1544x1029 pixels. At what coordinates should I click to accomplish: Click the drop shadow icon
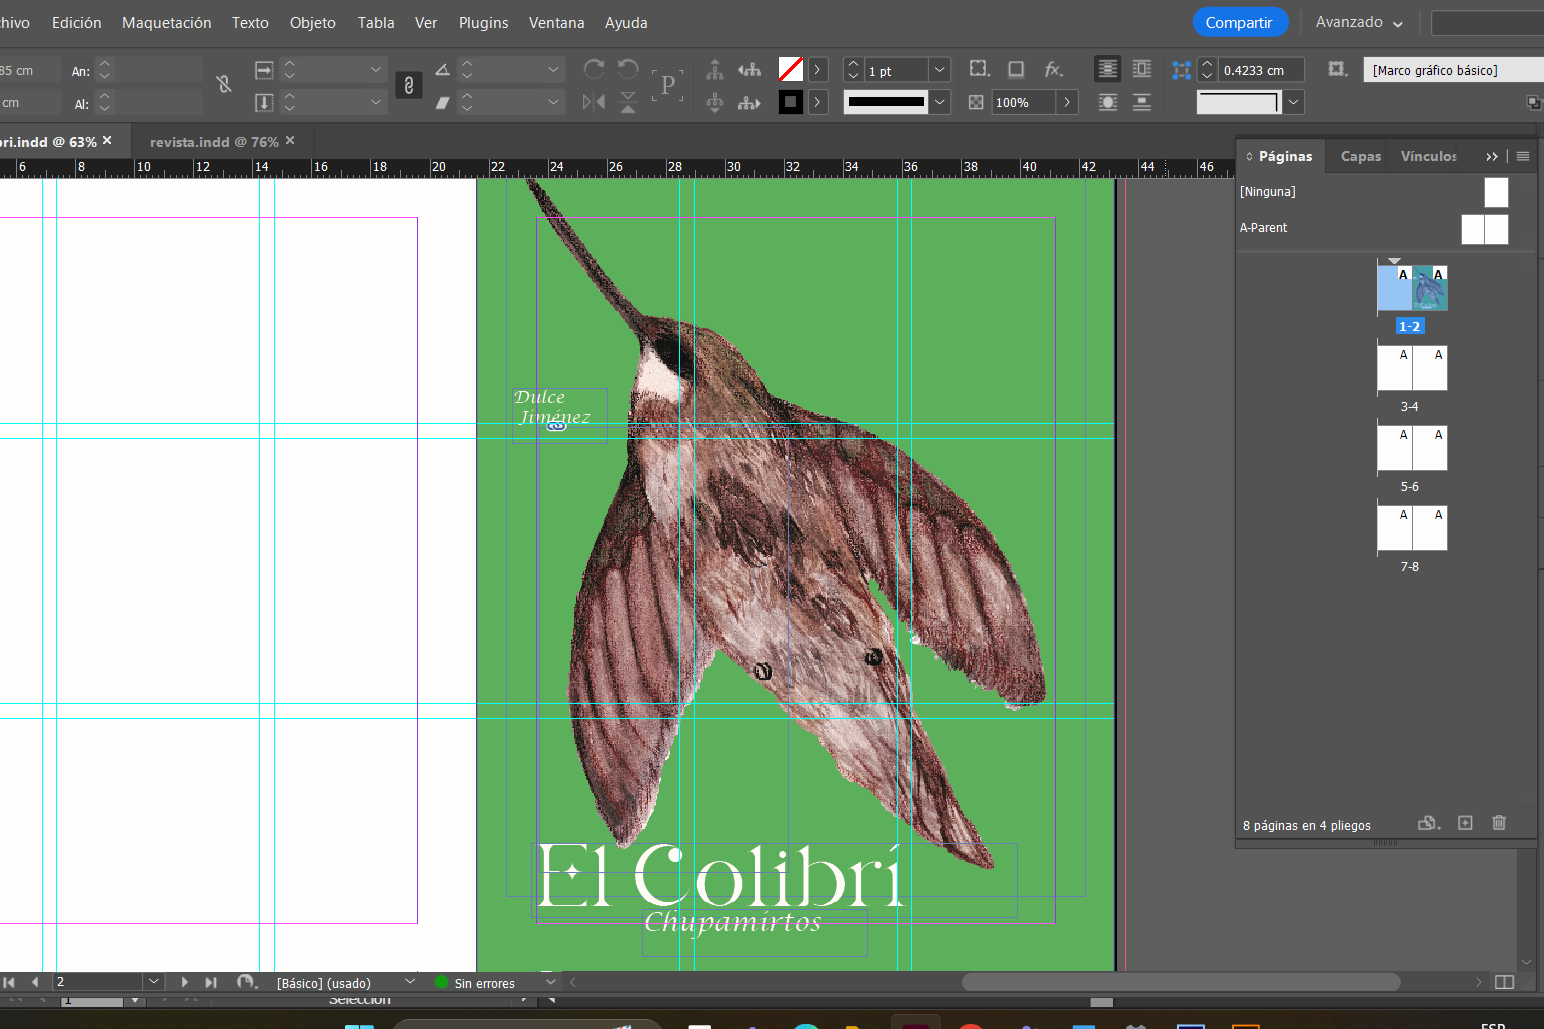point(1016,69)
